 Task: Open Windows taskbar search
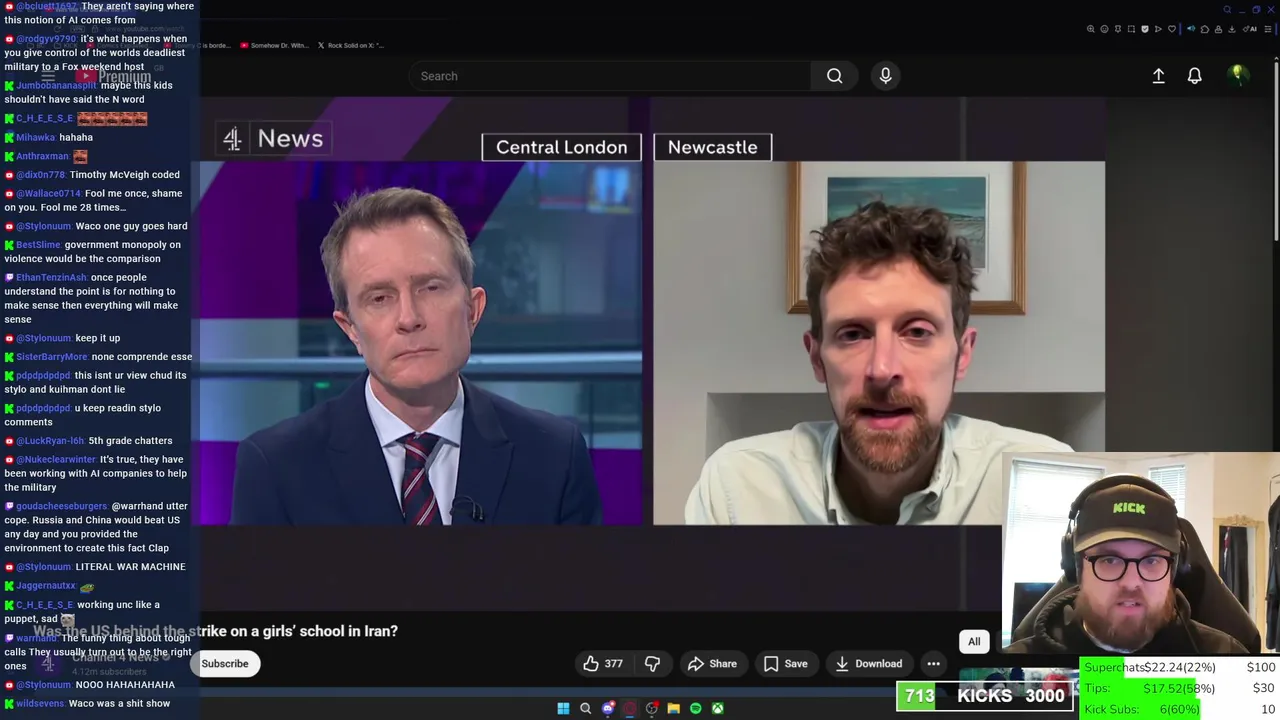pos(585,708)
